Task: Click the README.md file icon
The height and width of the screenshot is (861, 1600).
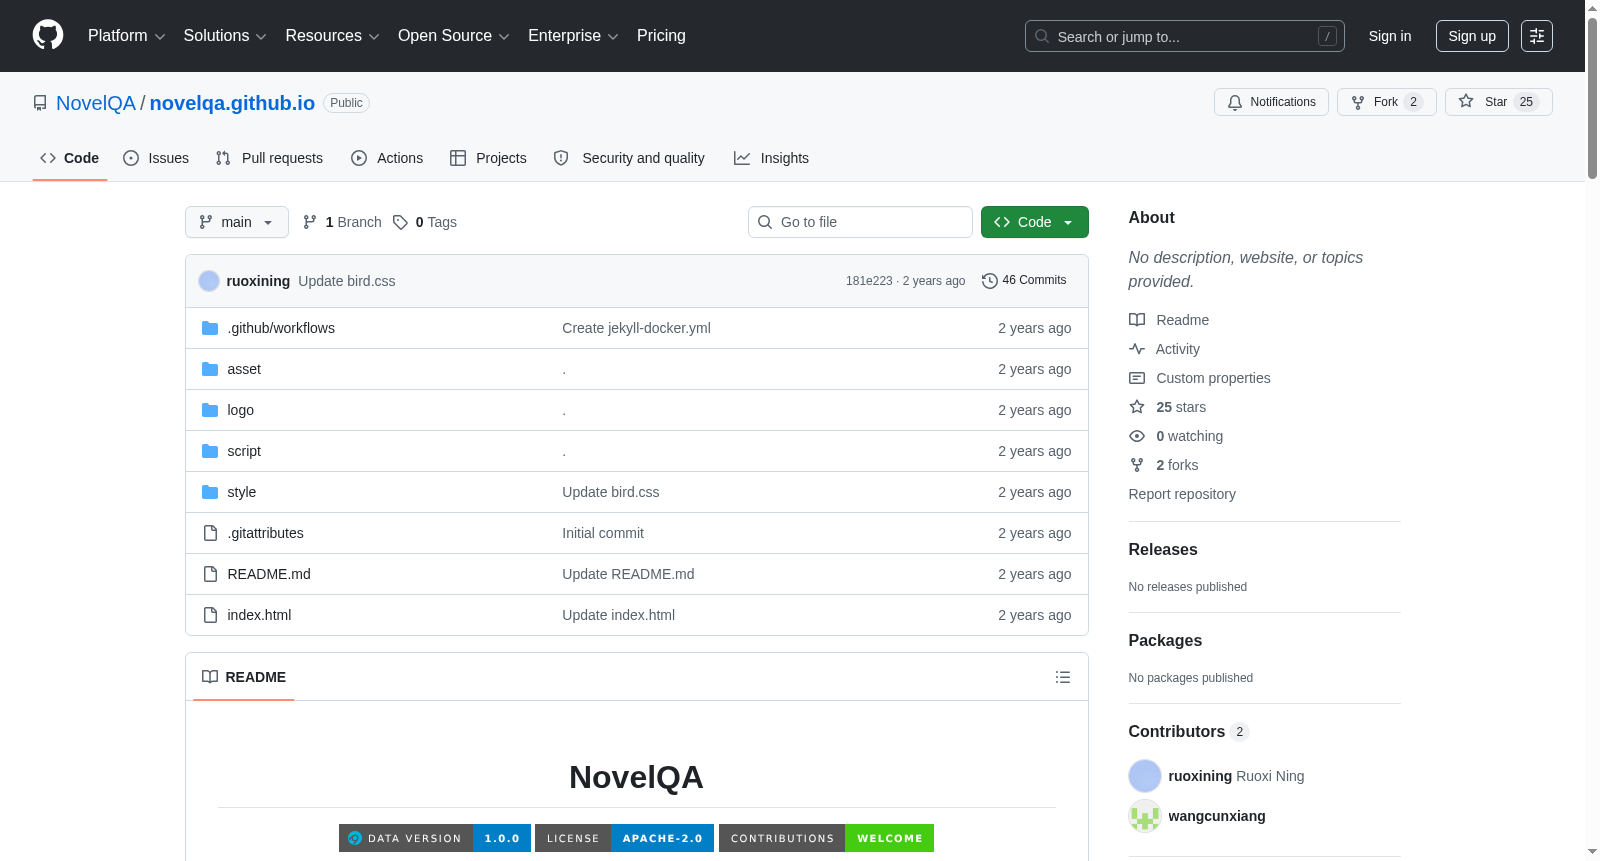Action: 210,574
